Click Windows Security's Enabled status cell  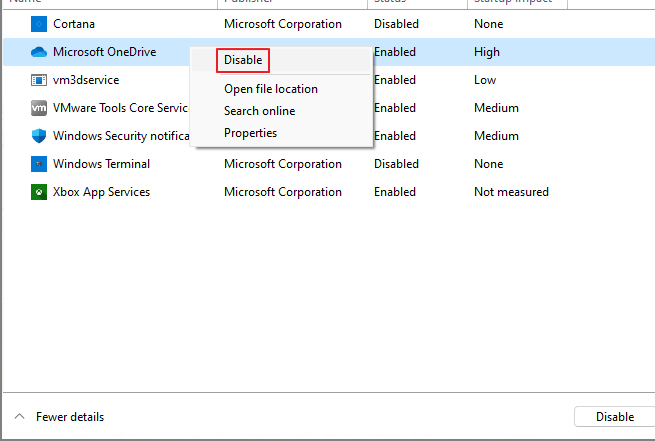tap(395, 136)
